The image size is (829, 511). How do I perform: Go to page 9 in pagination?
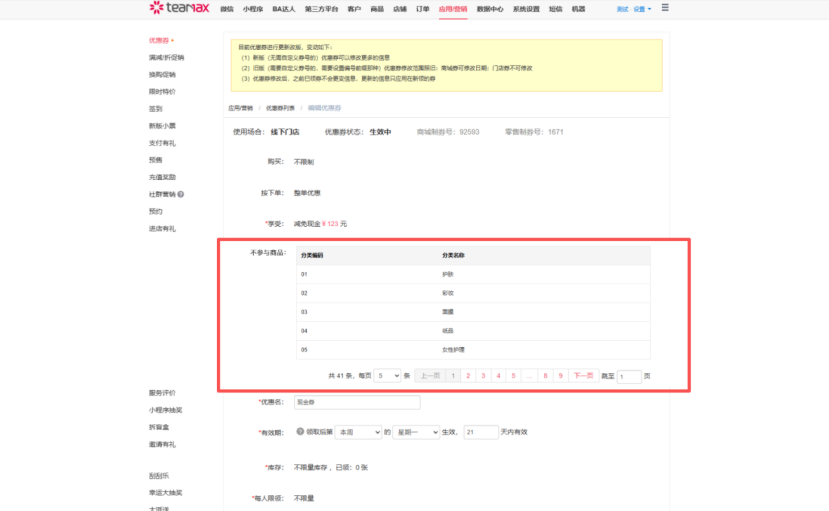560,376
